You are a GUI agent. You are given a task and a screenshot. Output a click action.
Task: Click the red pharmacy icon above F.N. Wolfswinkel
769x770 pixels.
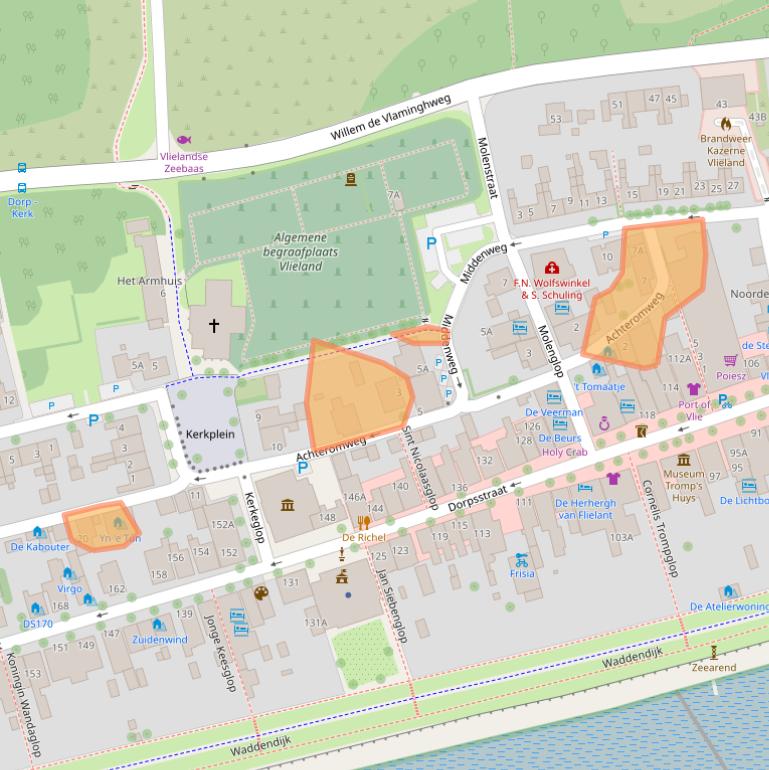point(550,267)
